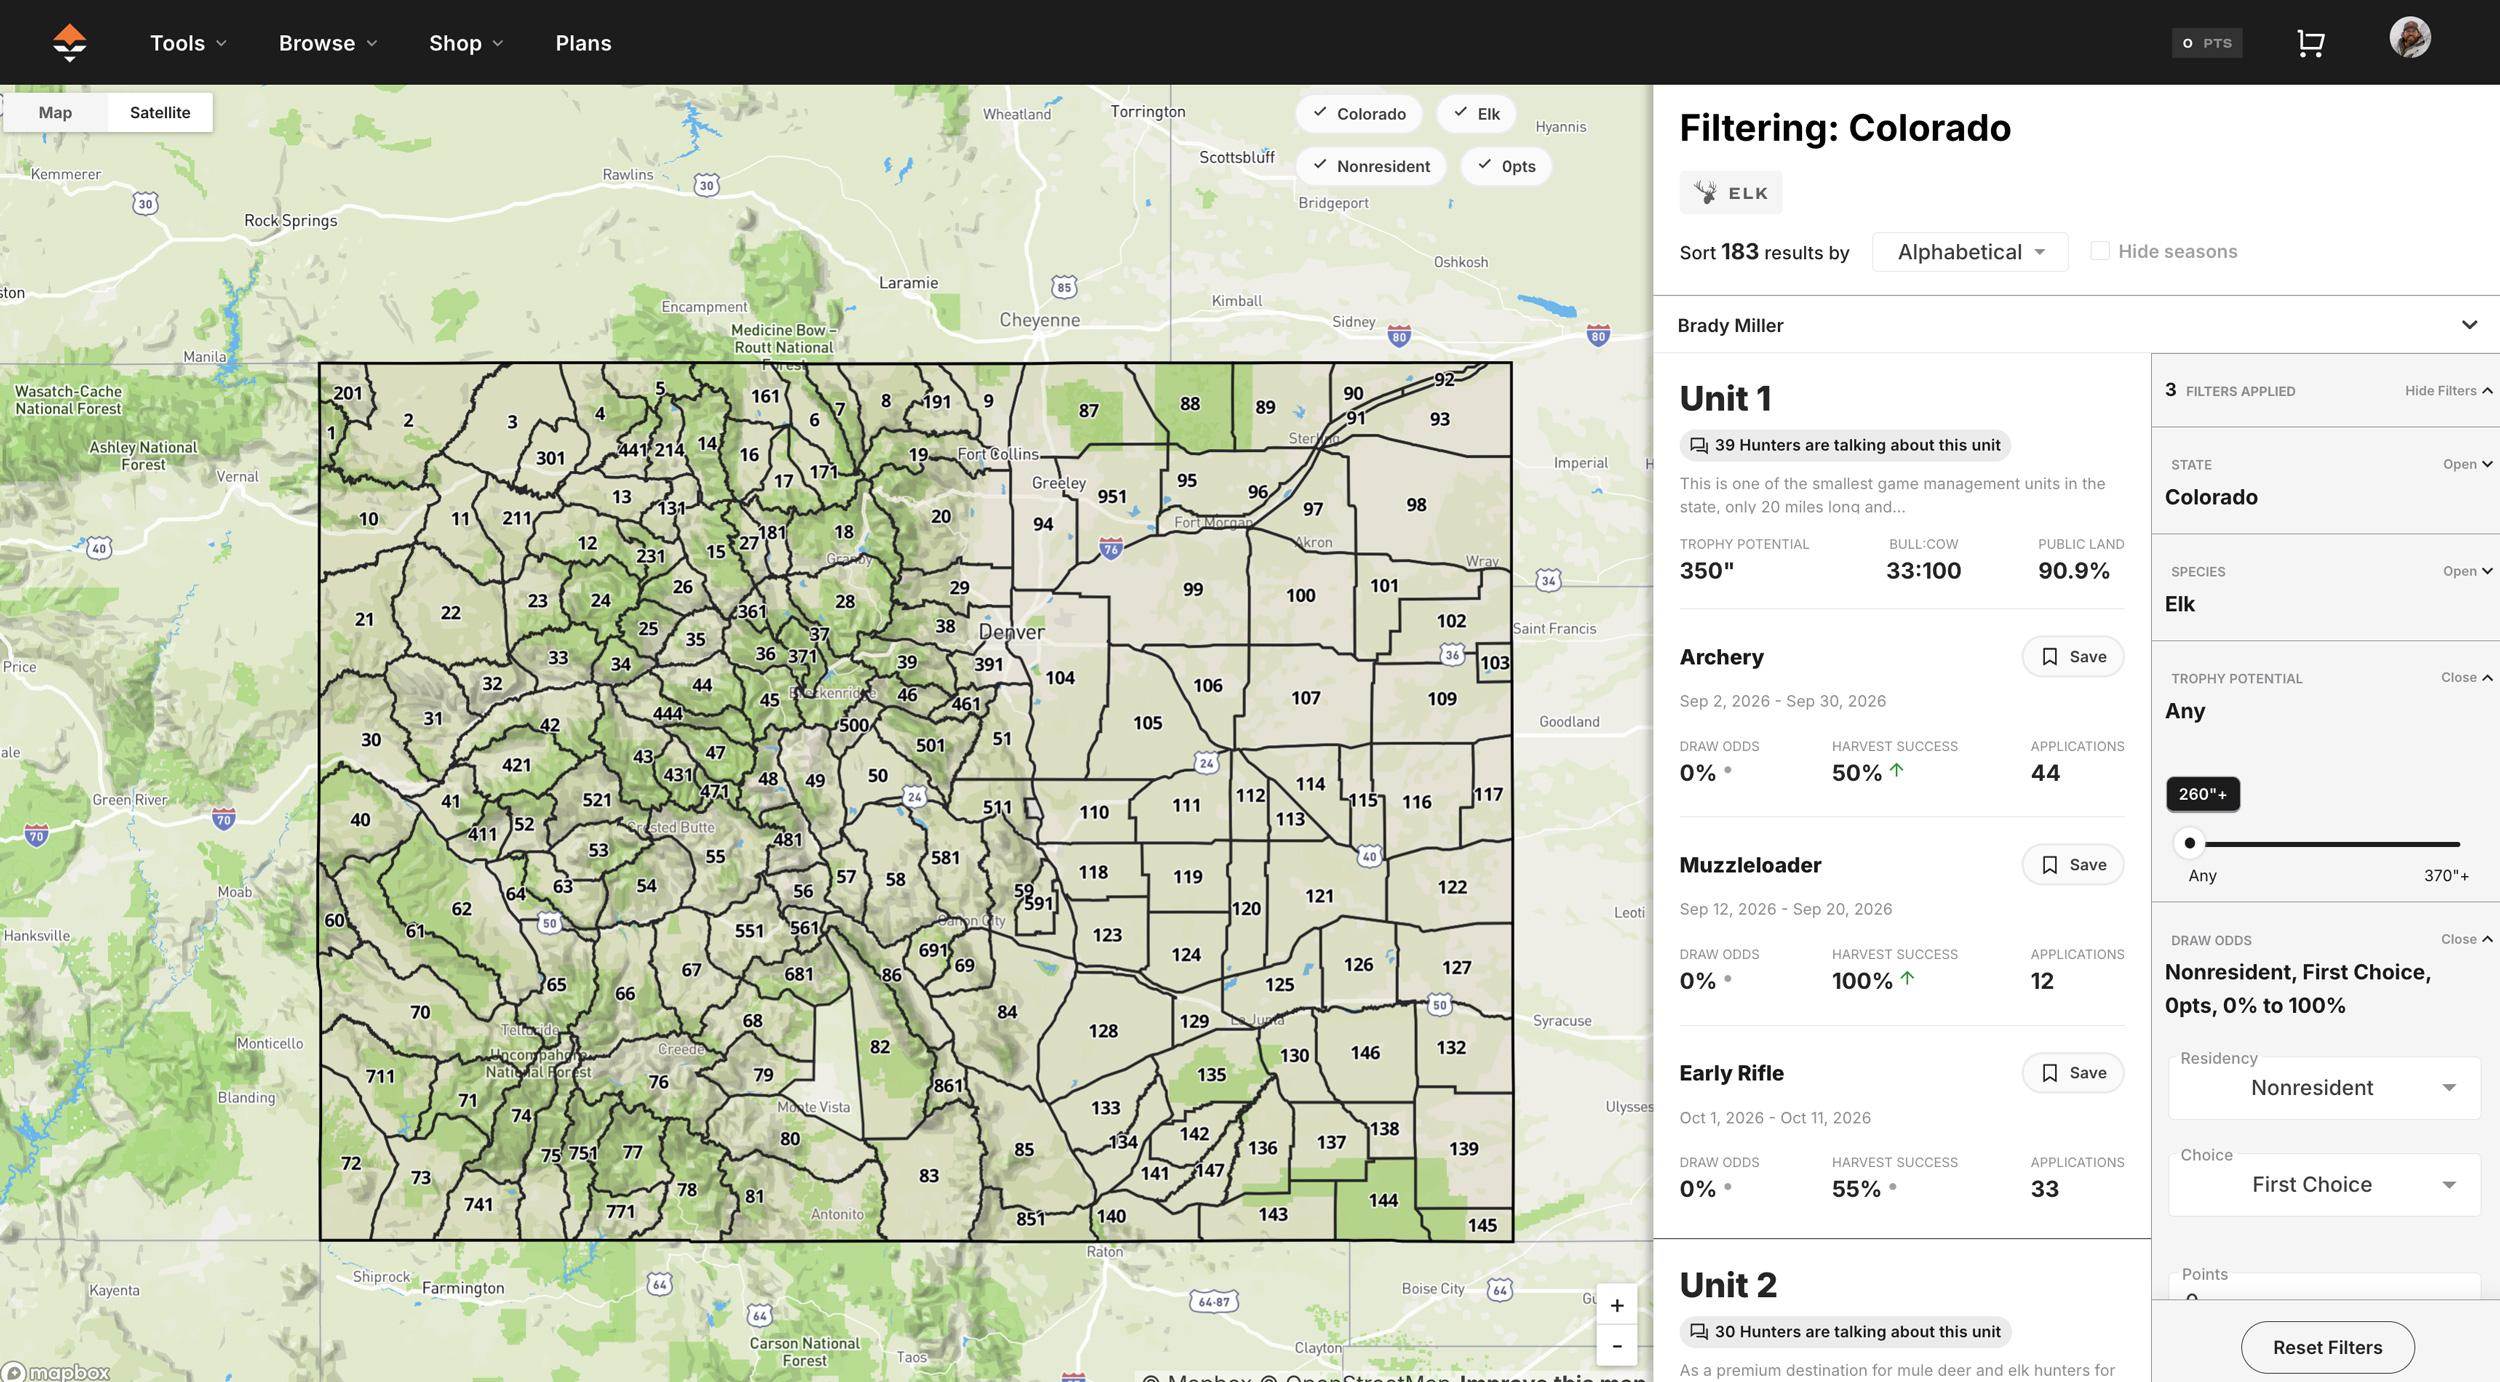Switch to Satellite map view

160,112
